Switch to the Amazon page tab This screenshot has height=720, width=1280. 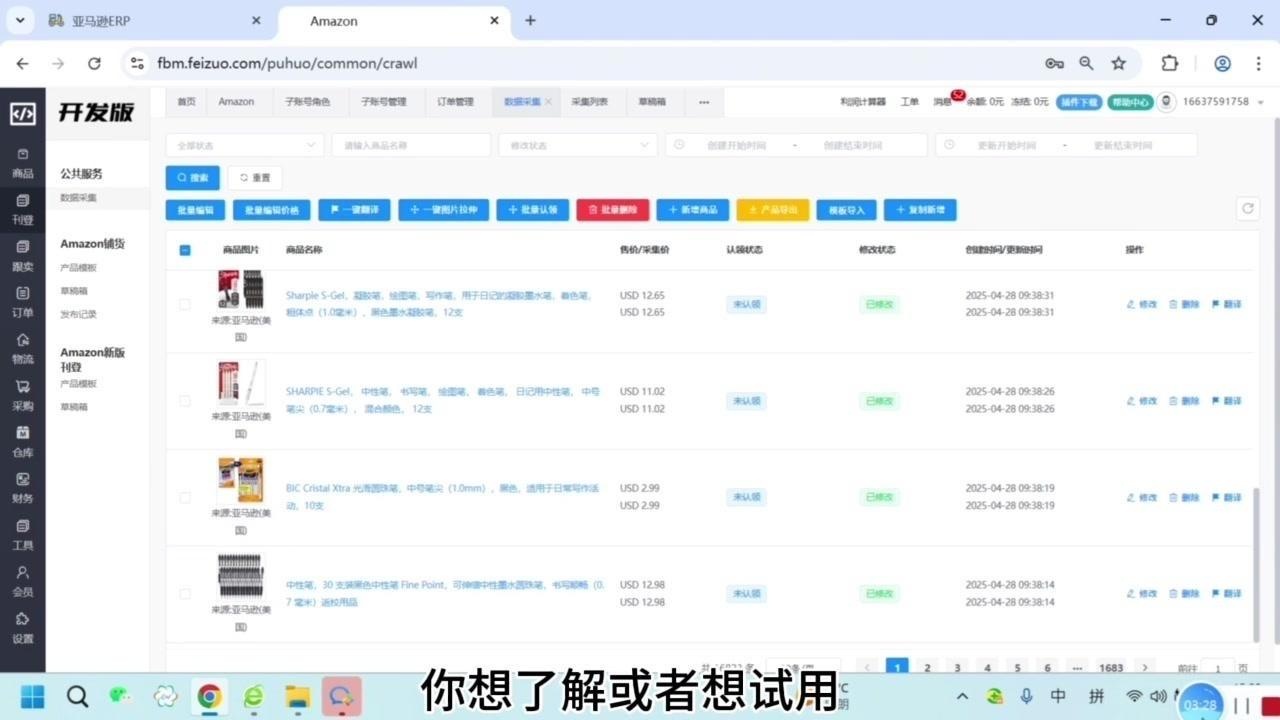236,102
